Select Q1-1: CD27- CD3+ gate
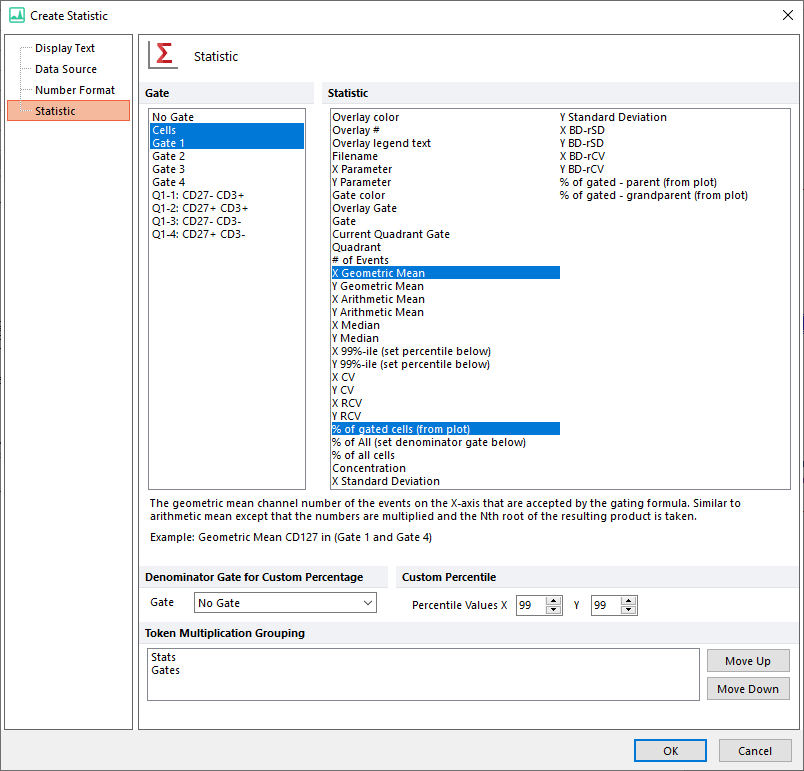The height and width of the screenshot is (771, 804). (227, 195)
